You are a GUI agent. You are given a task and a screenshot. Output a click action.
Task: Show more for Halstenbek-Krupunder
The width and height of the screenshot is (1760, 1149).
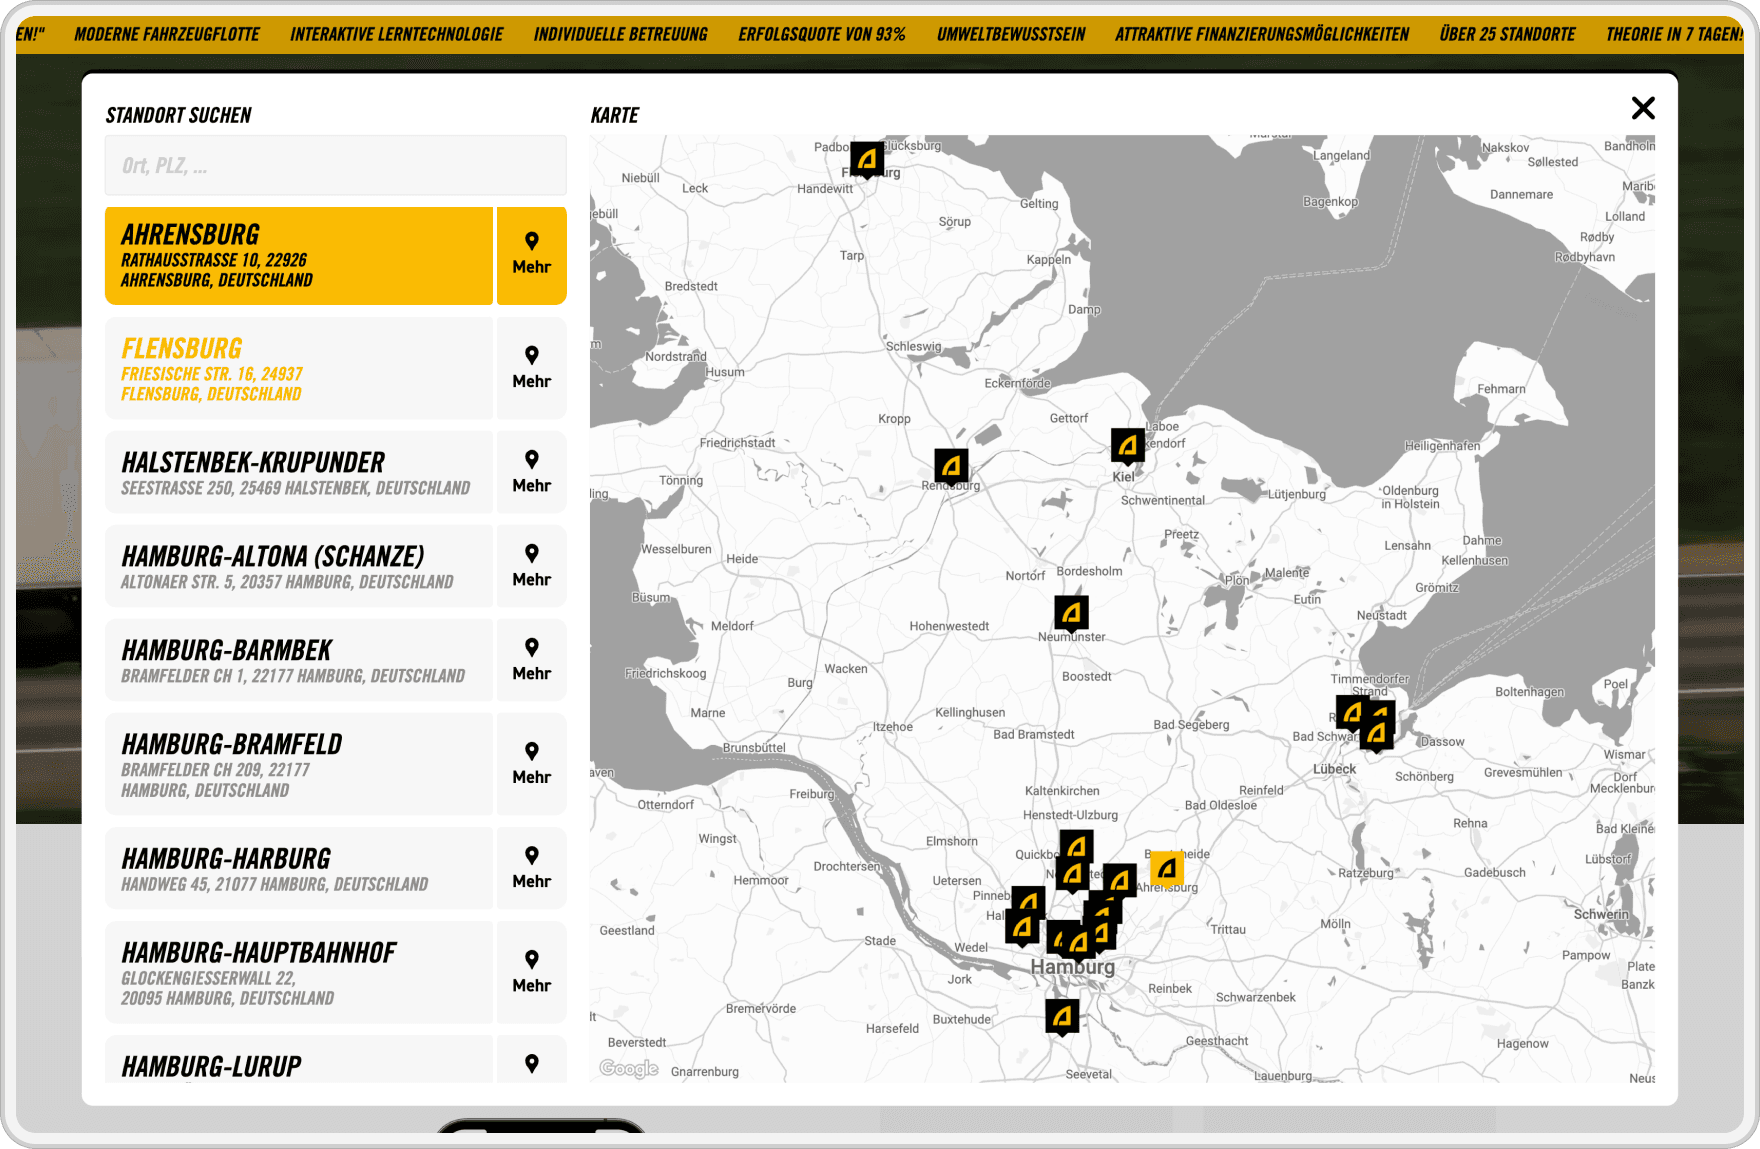point(531,472)
